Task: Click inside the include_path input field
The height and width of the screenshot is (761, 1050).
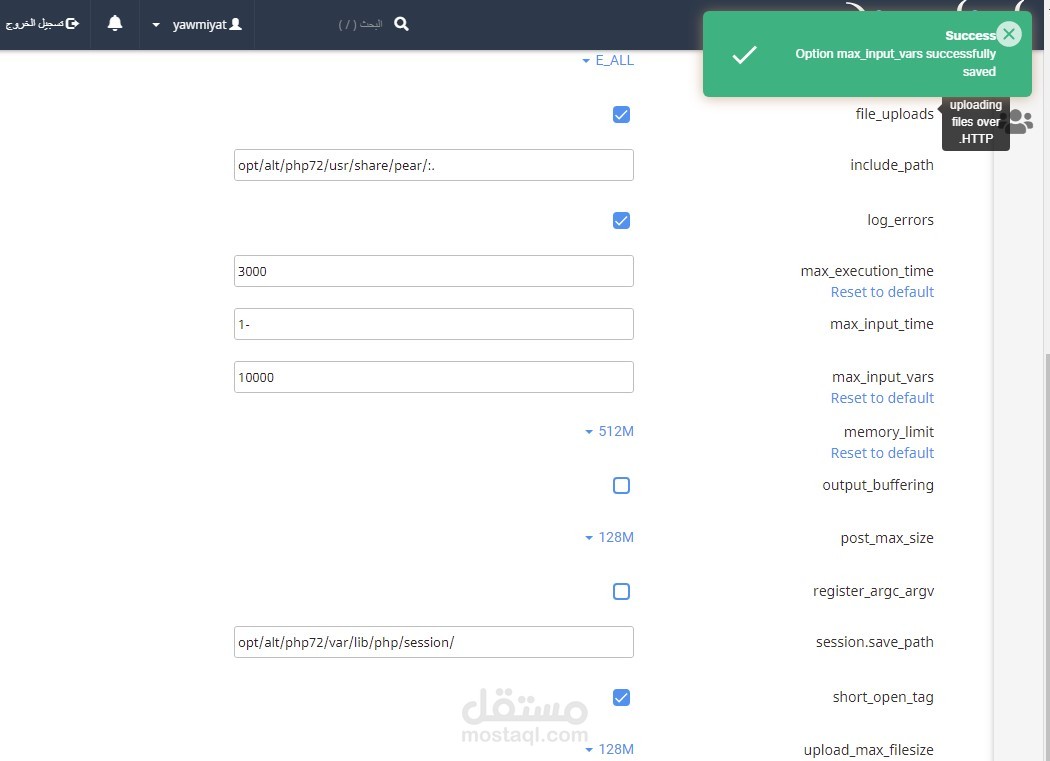Action: tap(433, 165)
